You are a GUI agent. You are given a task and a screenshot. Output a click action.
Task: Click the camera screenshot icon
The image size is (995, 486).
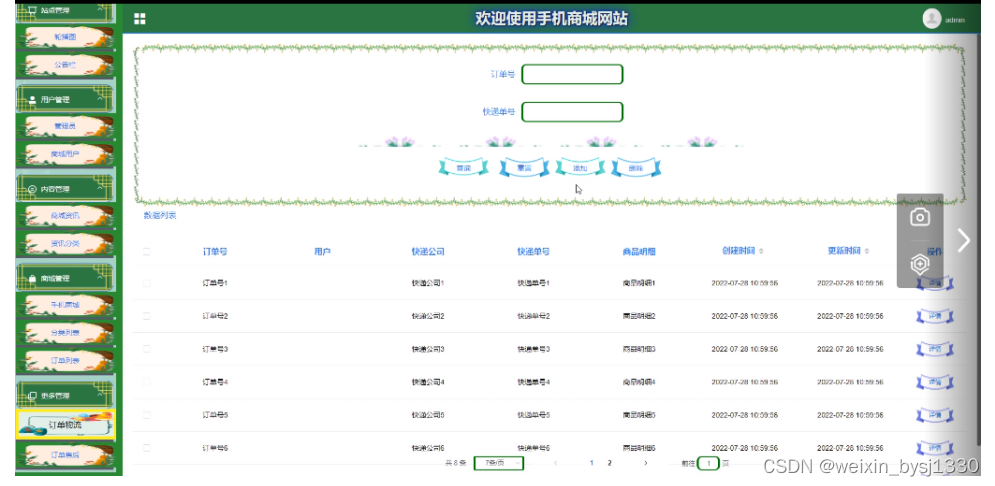[x=919, y=218]
